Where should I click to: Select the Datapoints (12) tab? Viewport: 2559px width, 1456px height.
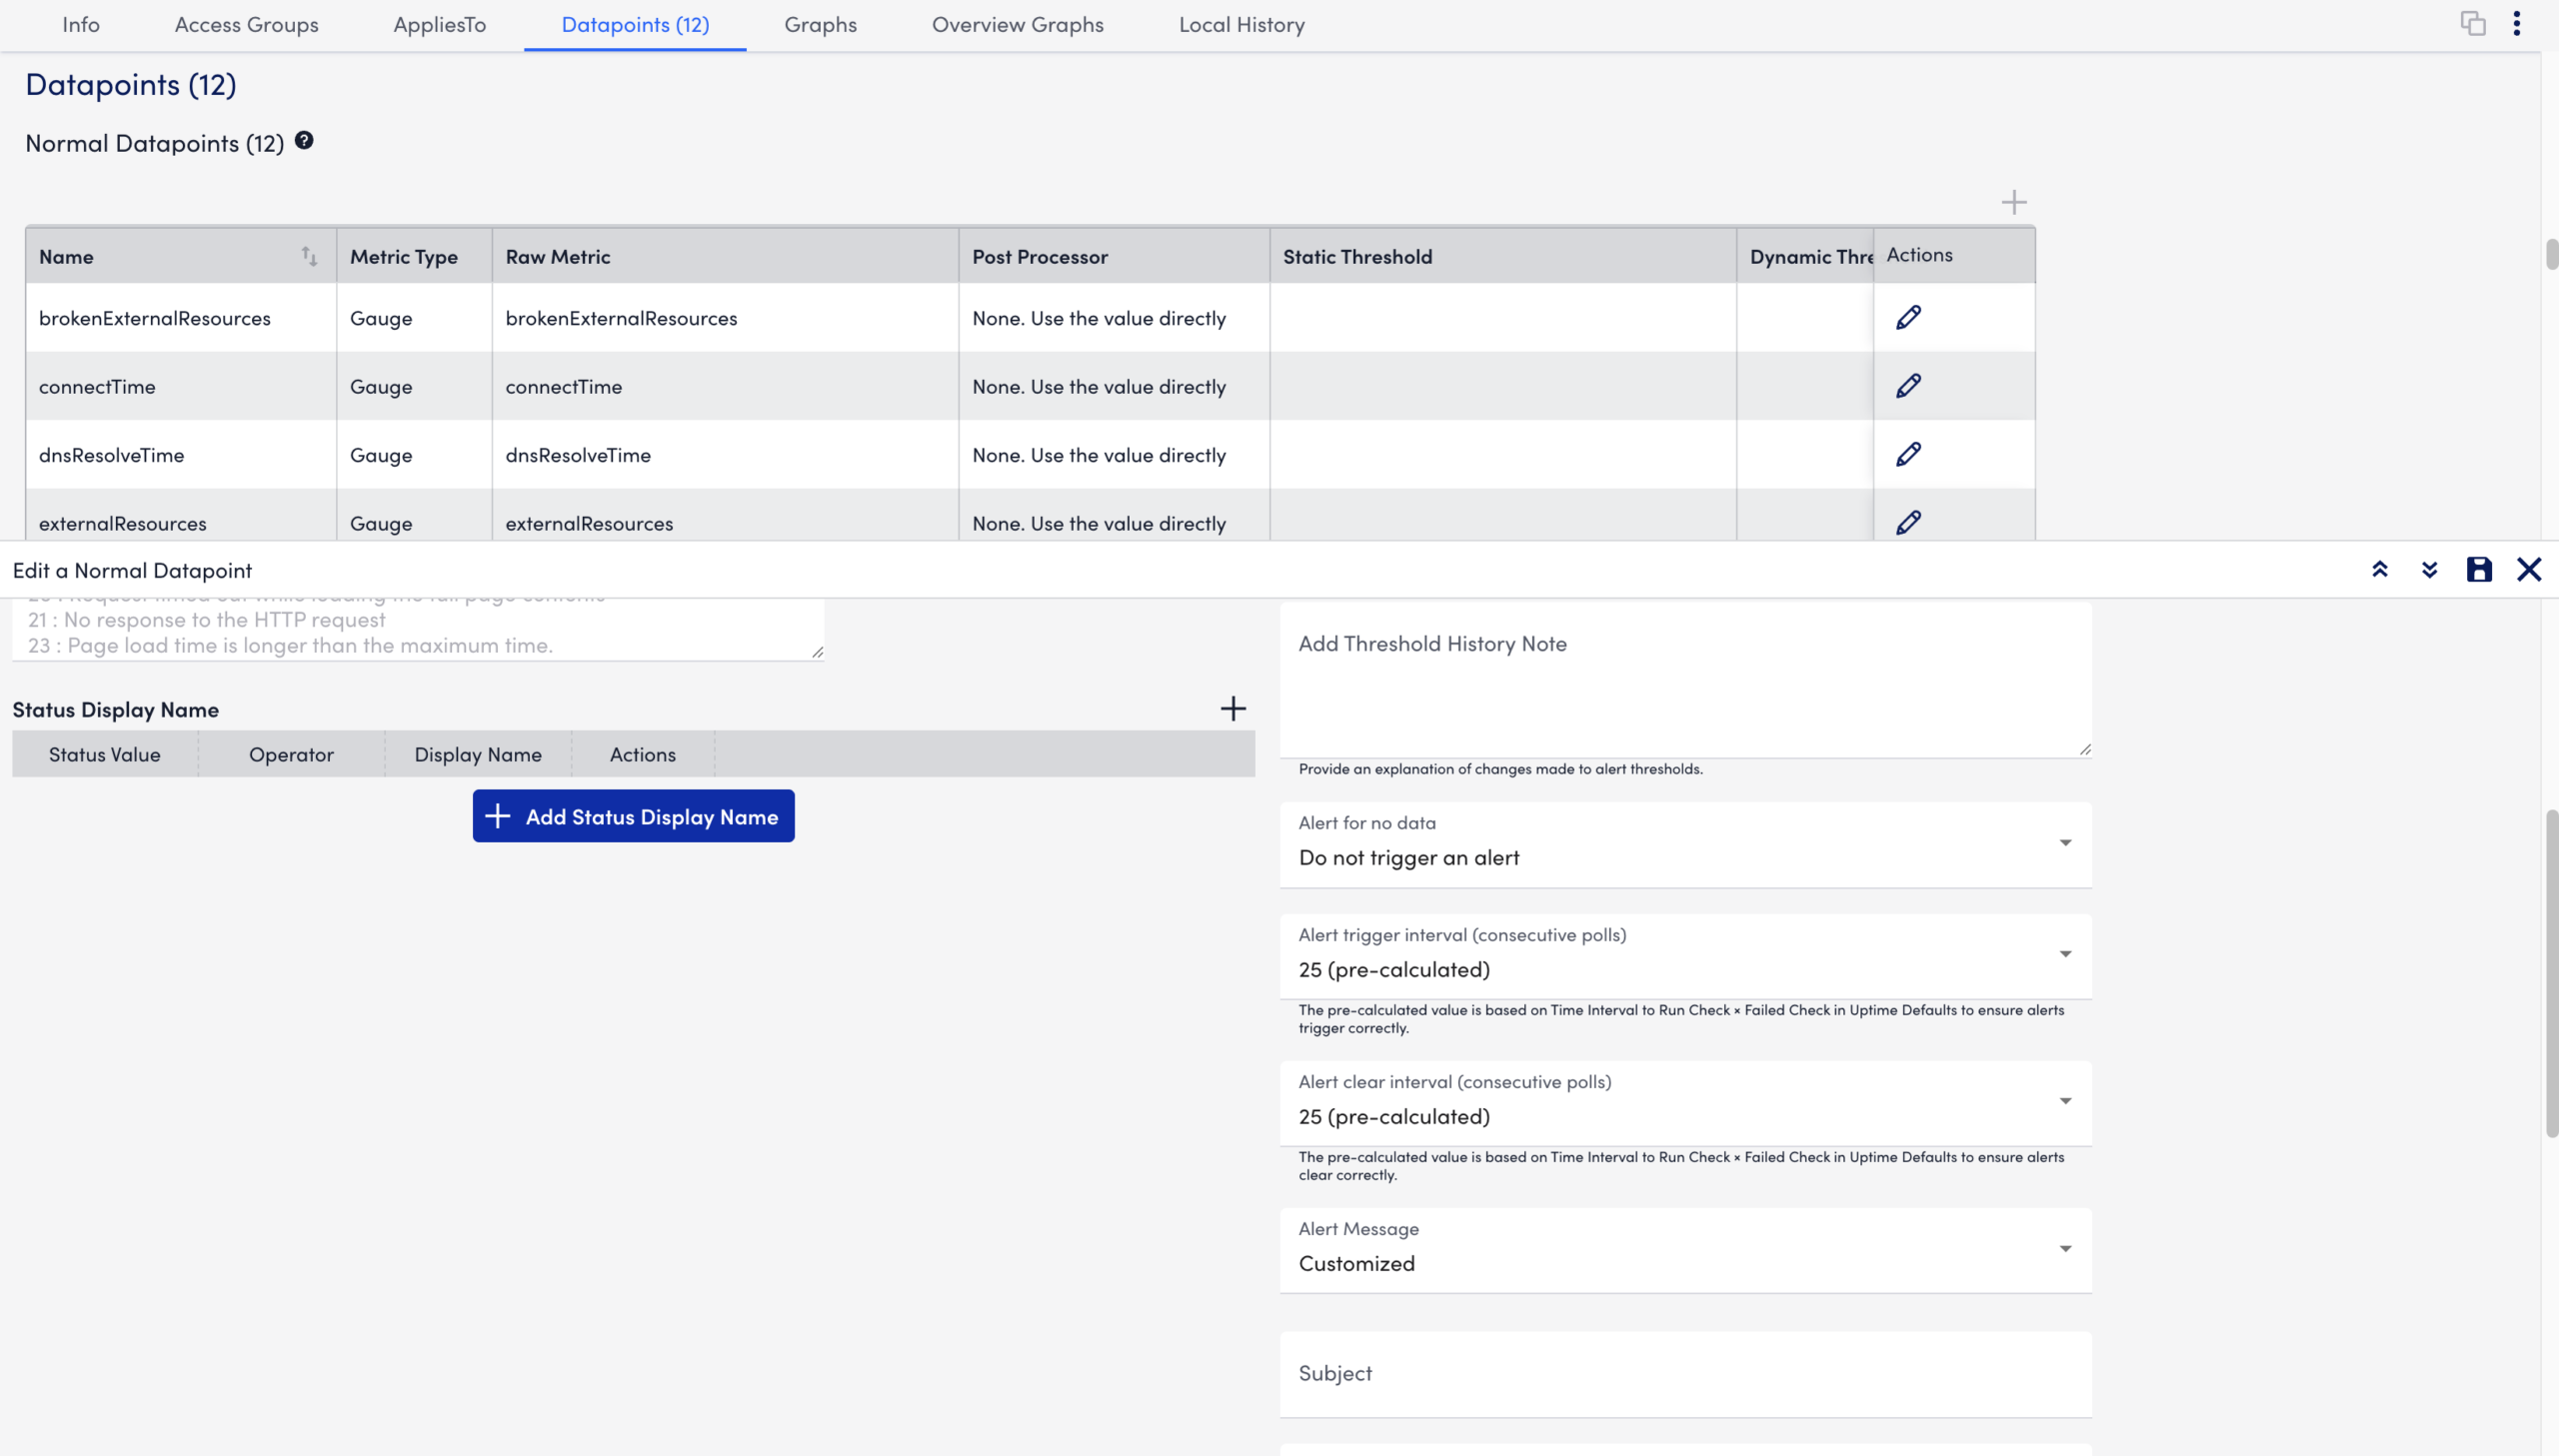635,24
